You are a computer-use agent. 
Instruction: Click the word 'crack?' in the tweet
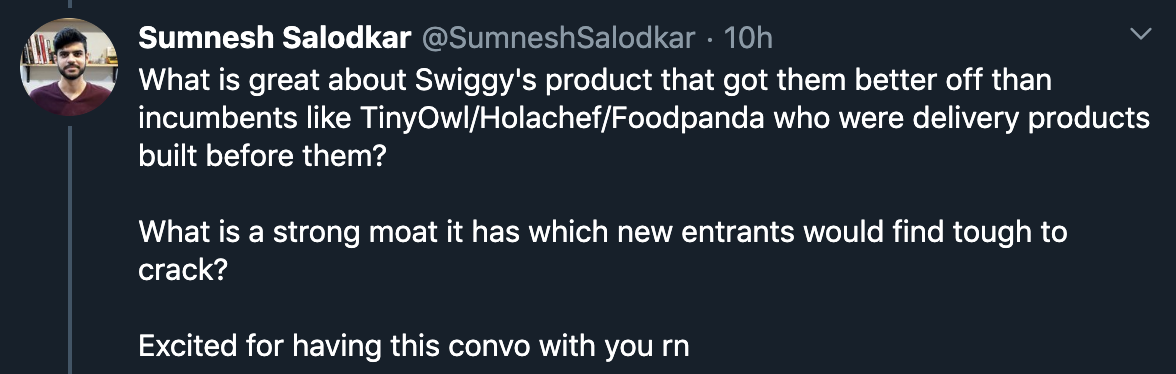[x=182, y=270]
